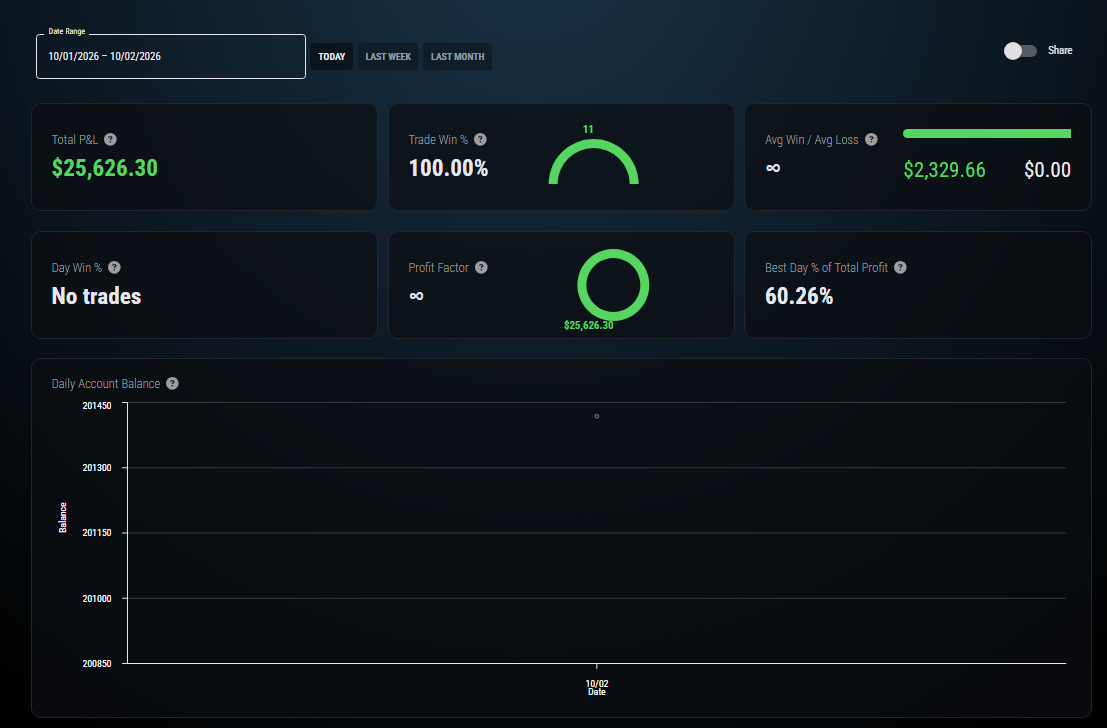The height and width of the screenshot is (728, 1107).
Task: Click the Date Range input field
Action: 171,56
